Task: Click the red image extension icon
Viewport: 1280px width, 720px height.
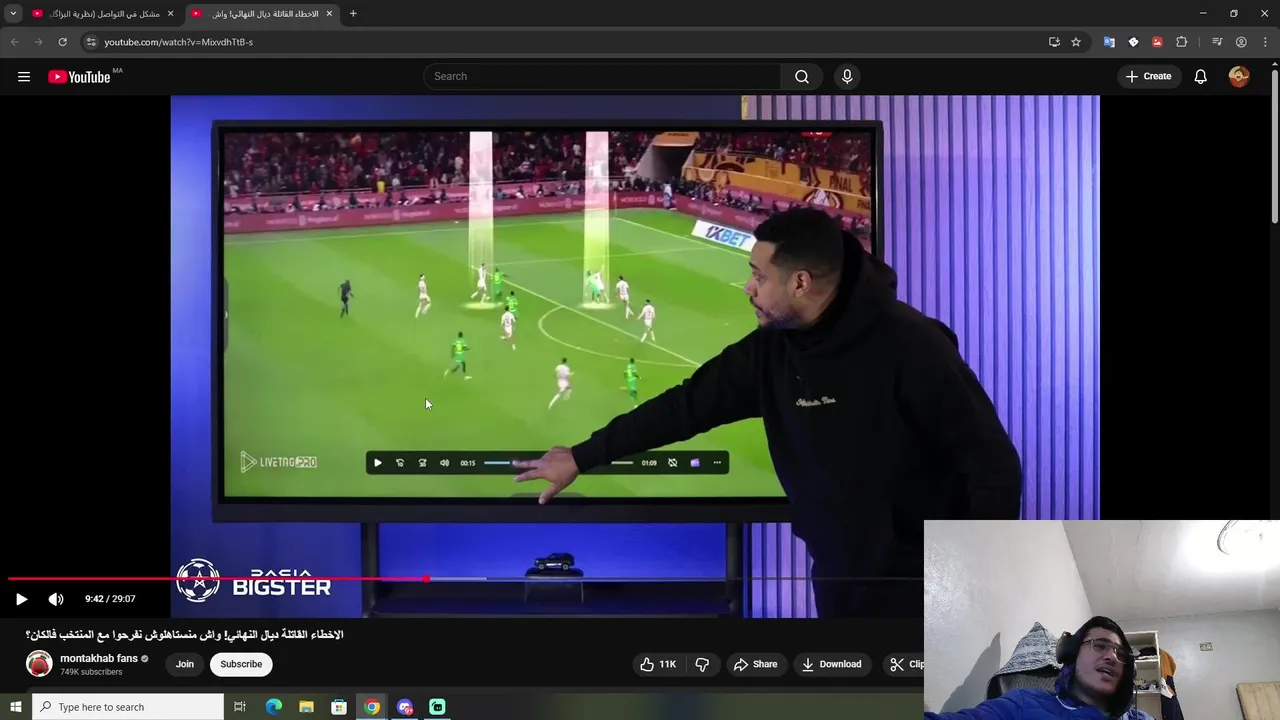Action: coord(1157,42)
